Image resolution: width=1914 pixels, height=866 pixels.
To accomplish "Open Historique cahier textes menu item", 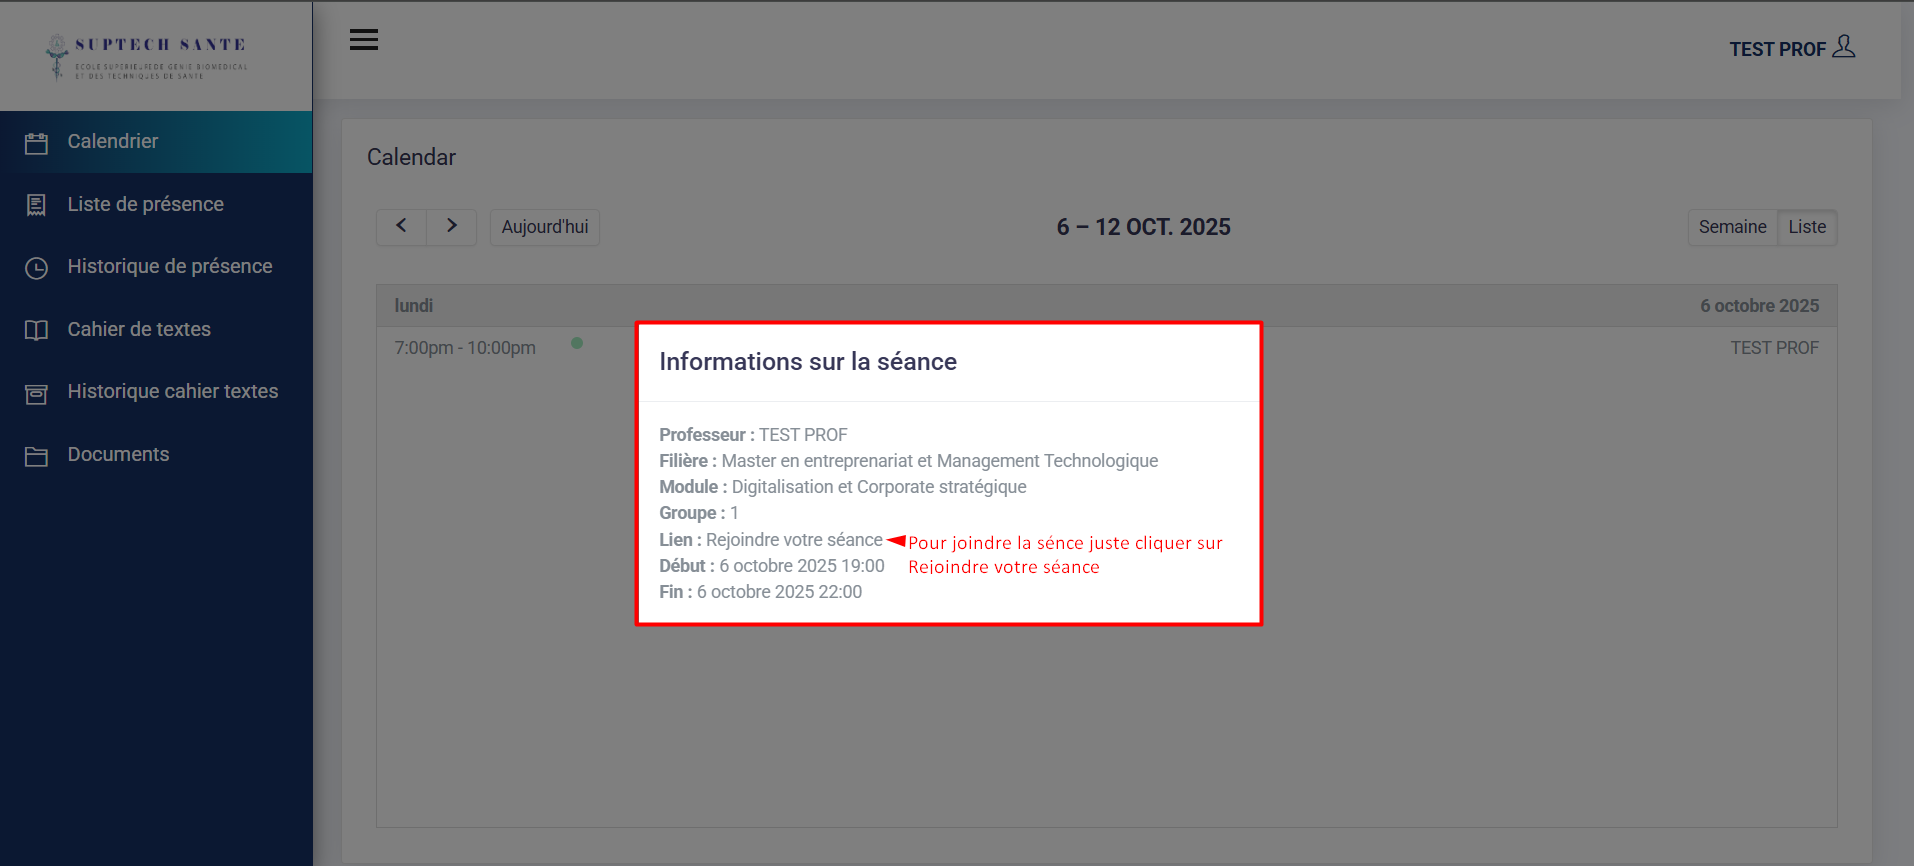I will tap(172, 391).
